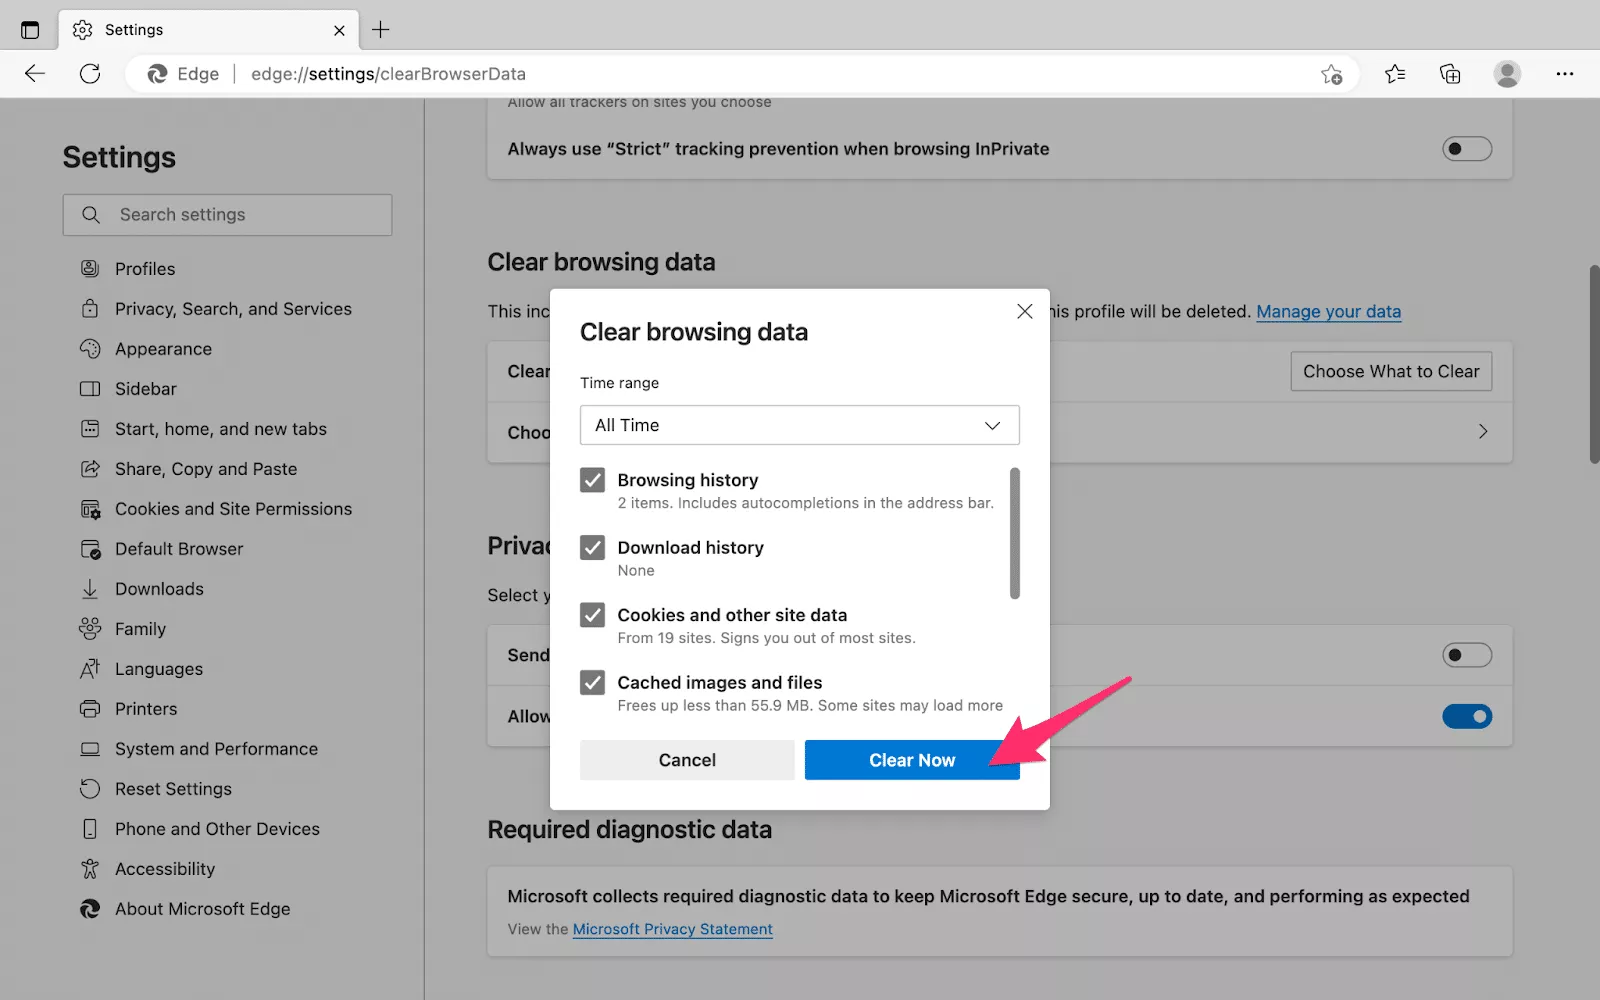Click the search magnifier icon in settings
Viewport: 1600px width, 1000px height.
click(91, 215)
